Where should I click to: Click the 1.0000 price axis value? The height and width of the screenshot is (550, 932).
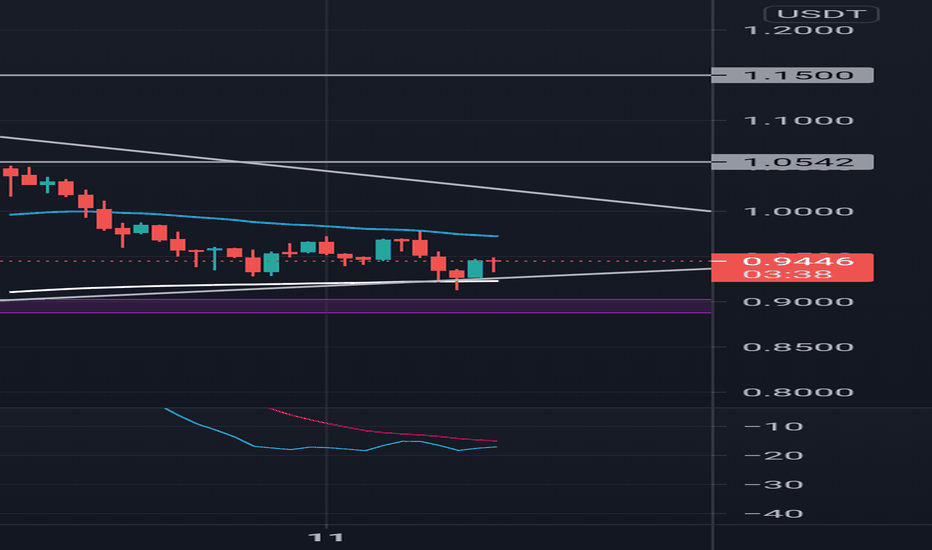tap(798, 212)
